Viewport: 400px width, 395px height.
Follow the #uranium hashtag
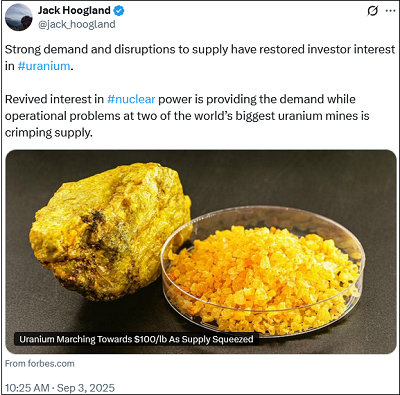click(44, 66)
